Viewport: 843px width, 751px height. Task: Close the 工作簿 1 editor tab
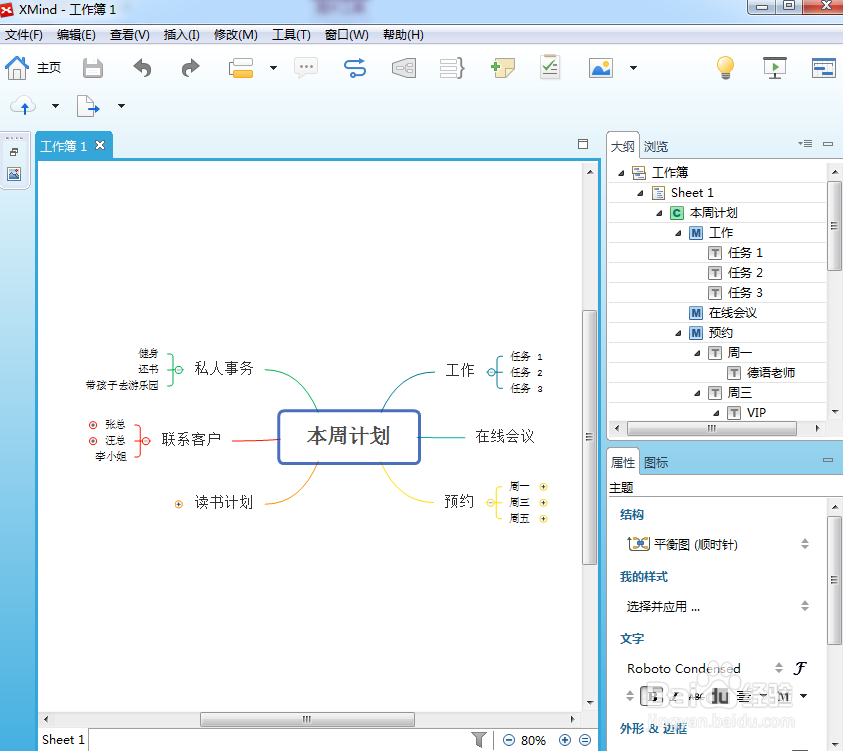(100, 145)
